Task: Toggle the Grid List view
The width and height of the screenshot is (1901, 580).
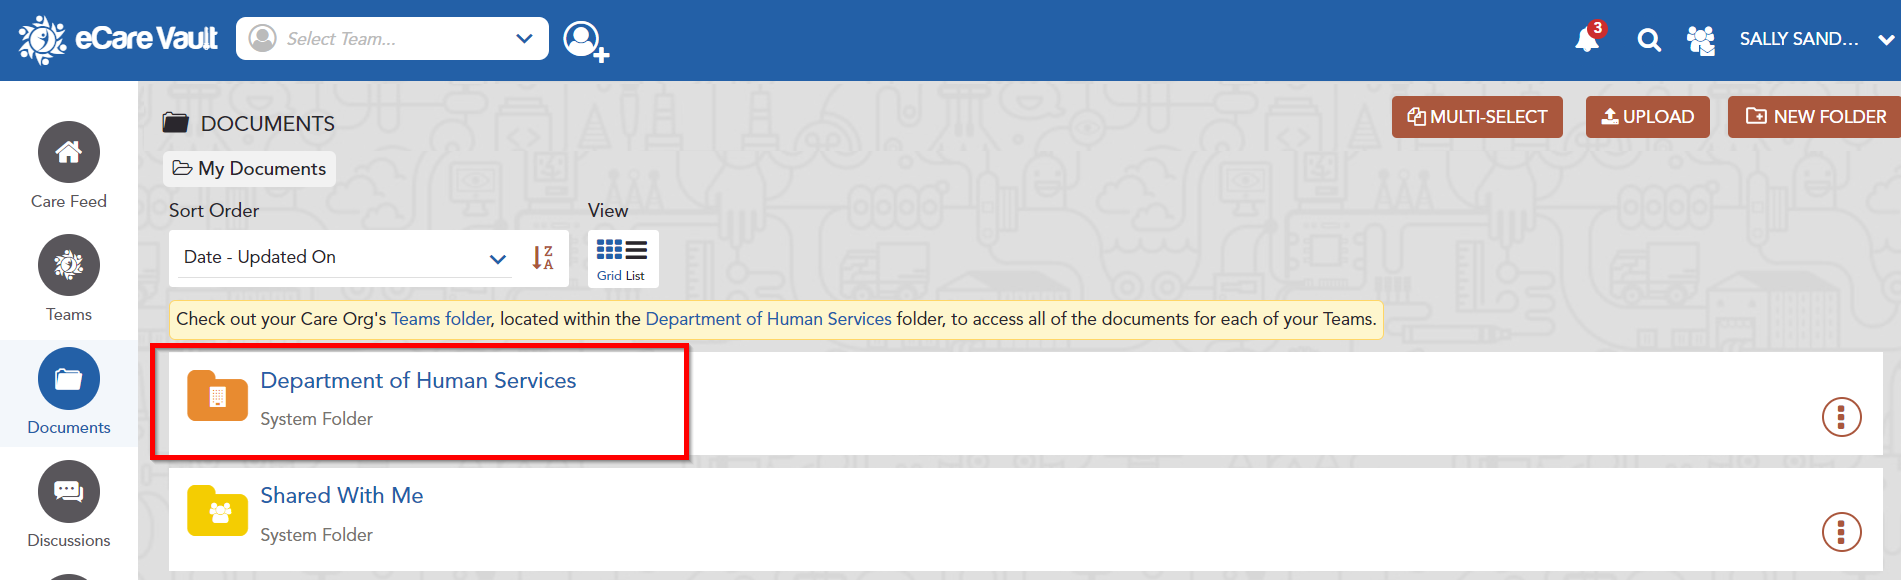Action: pyautogui.click(x=621, y=259)
